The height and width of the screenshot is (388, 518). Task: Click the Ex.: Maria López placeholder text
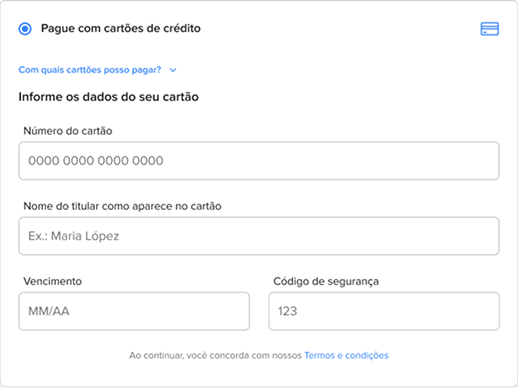pos(74,236)
